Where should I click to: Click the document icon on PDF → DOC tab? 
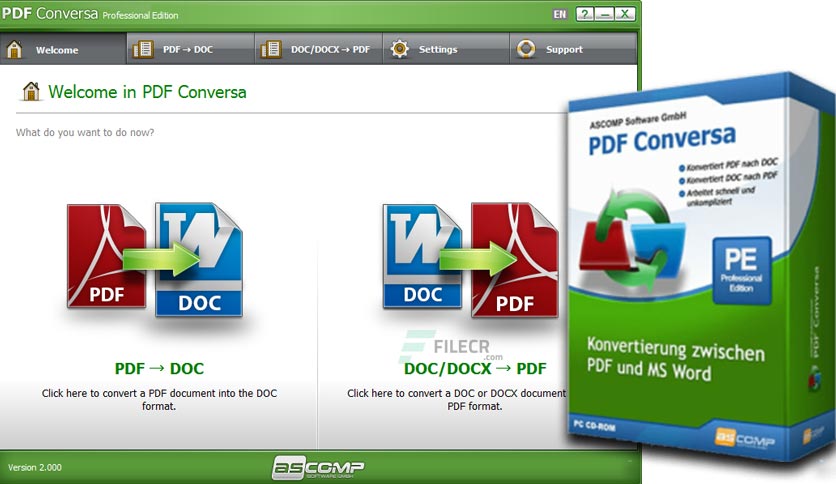[x=143, y=49]
